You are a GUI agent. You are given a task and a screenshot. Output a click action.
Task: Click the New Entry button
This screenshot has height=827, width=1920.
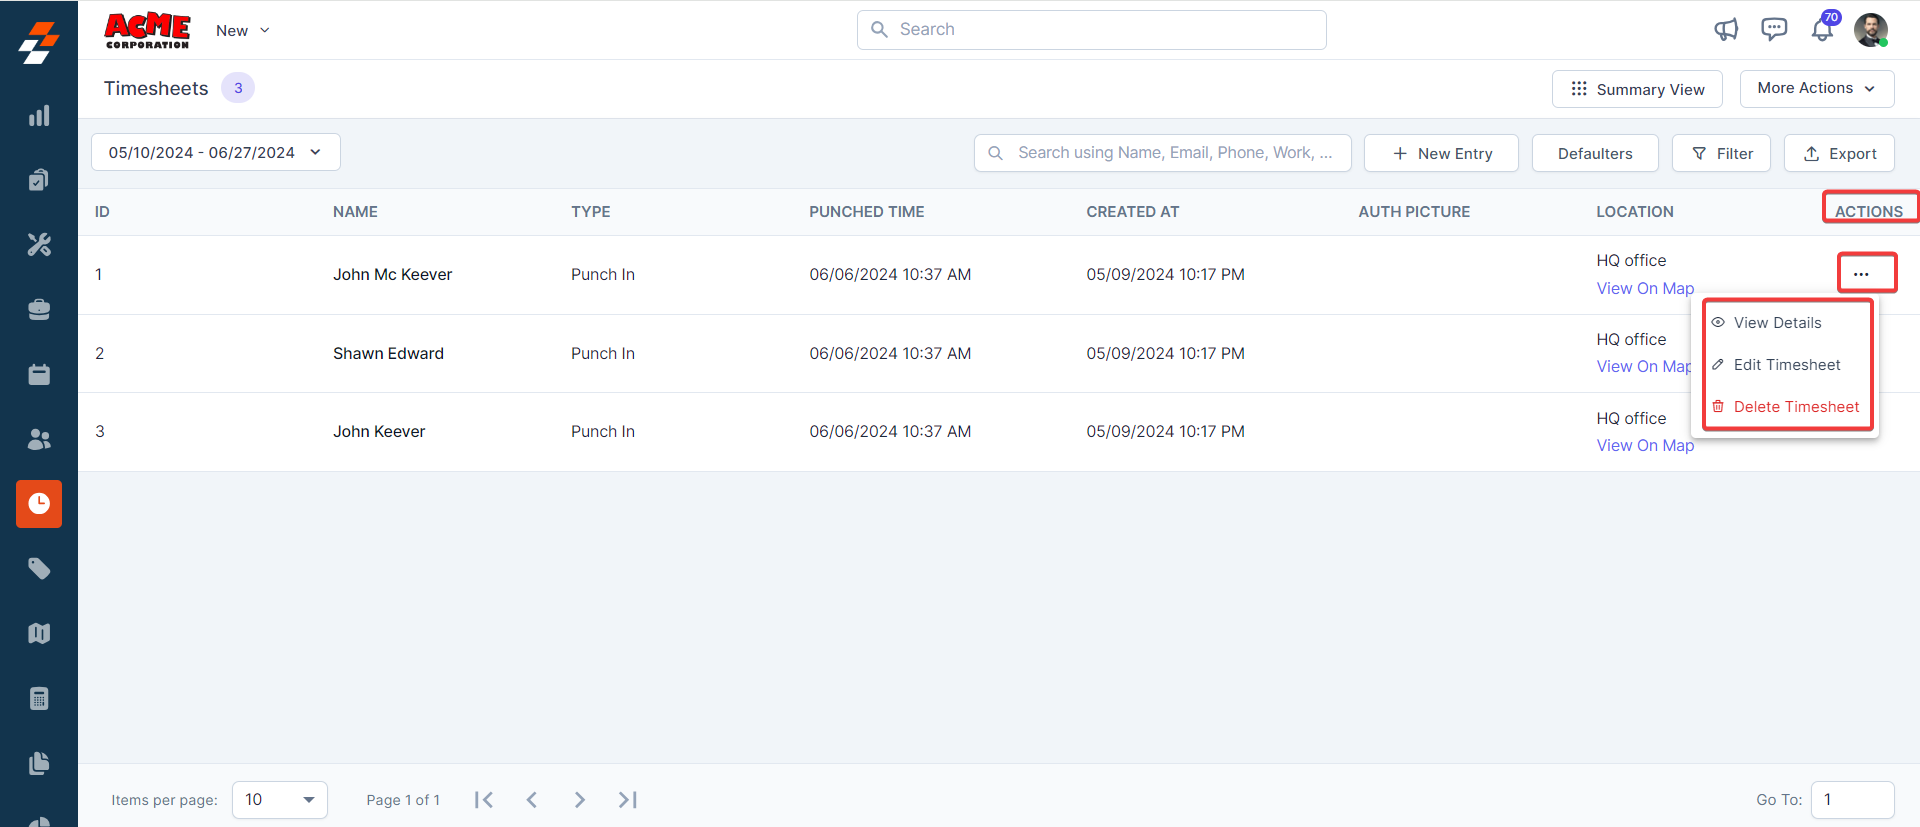point(1441,154)
